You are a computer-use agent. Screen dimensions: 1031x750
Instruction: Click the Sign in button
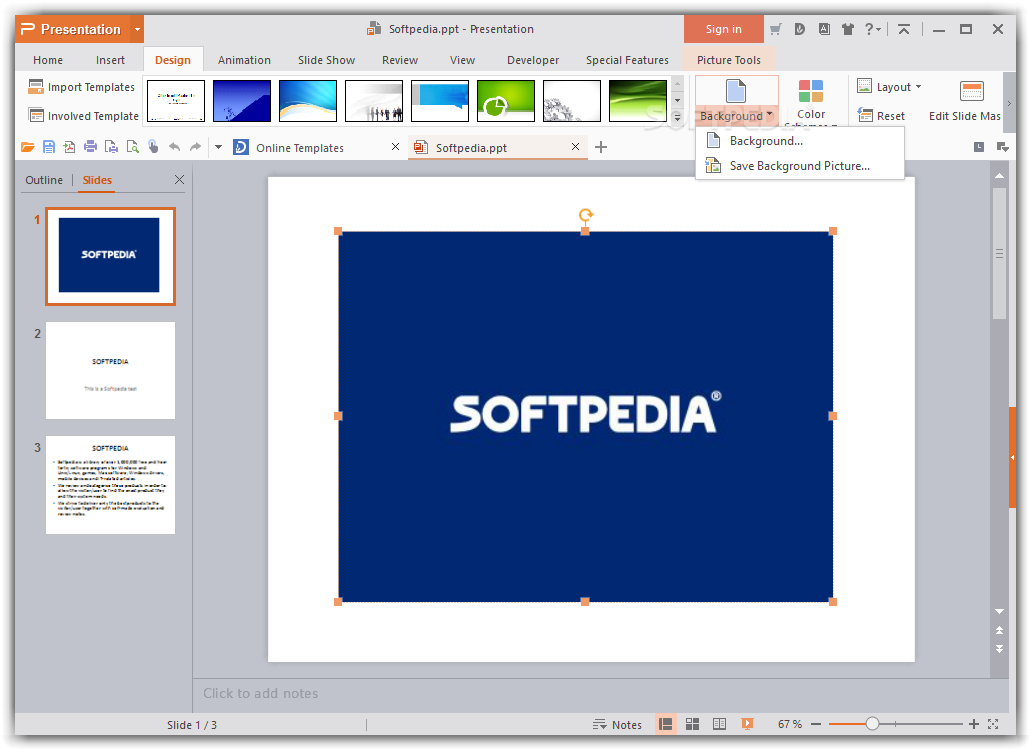click(723, 29)
